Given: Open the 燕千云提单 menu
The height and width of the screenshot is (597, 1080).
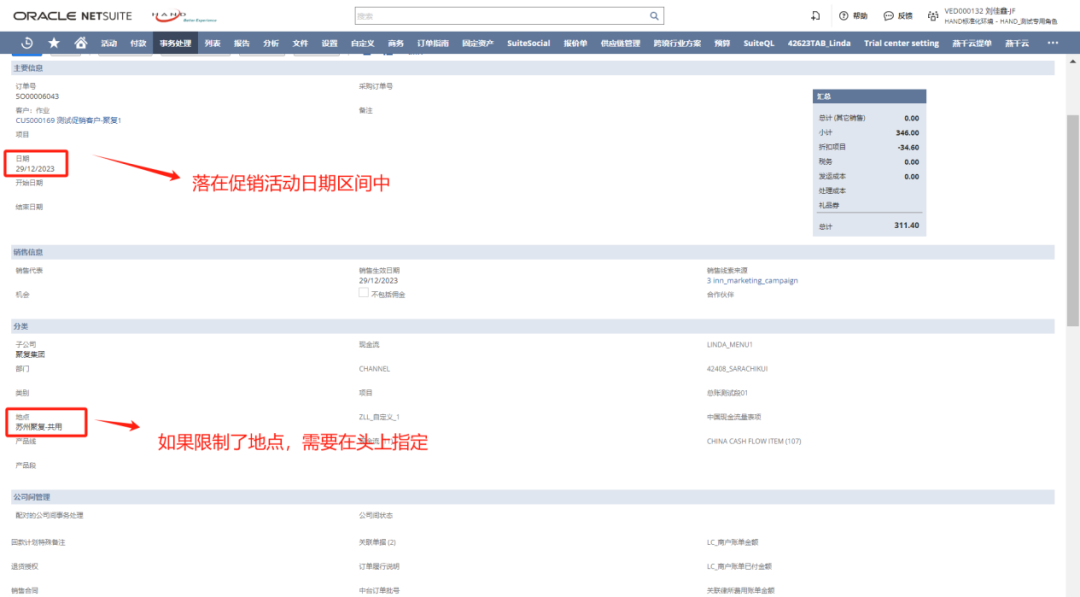Looking at the screenshot, I should click(972, 43).
